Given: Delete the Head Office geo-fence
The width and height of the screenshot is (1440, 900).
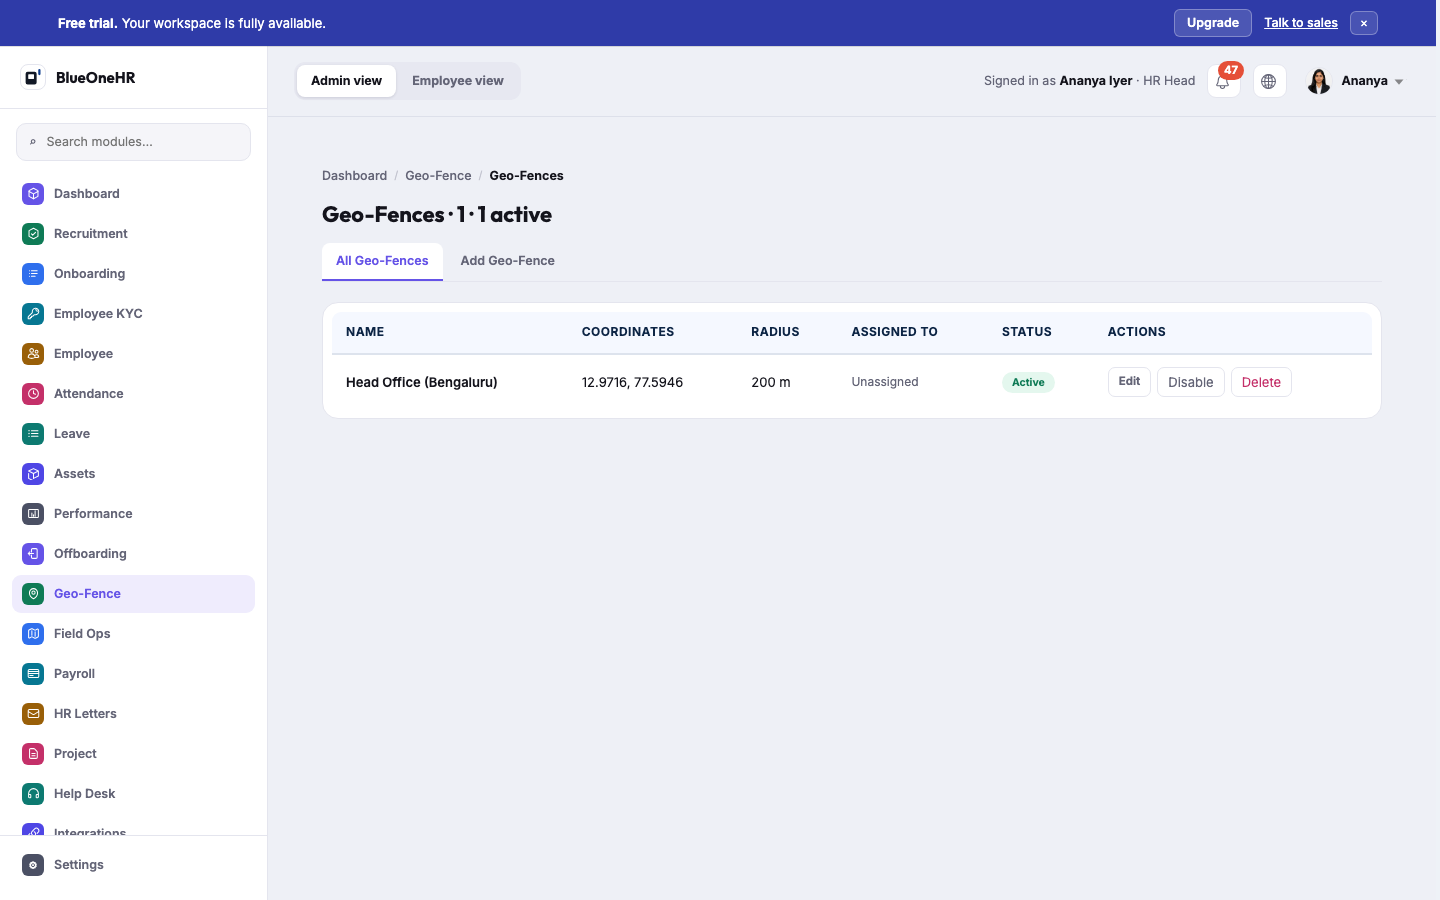Looking at the screenshot, I should click(x=1261, y=382).
